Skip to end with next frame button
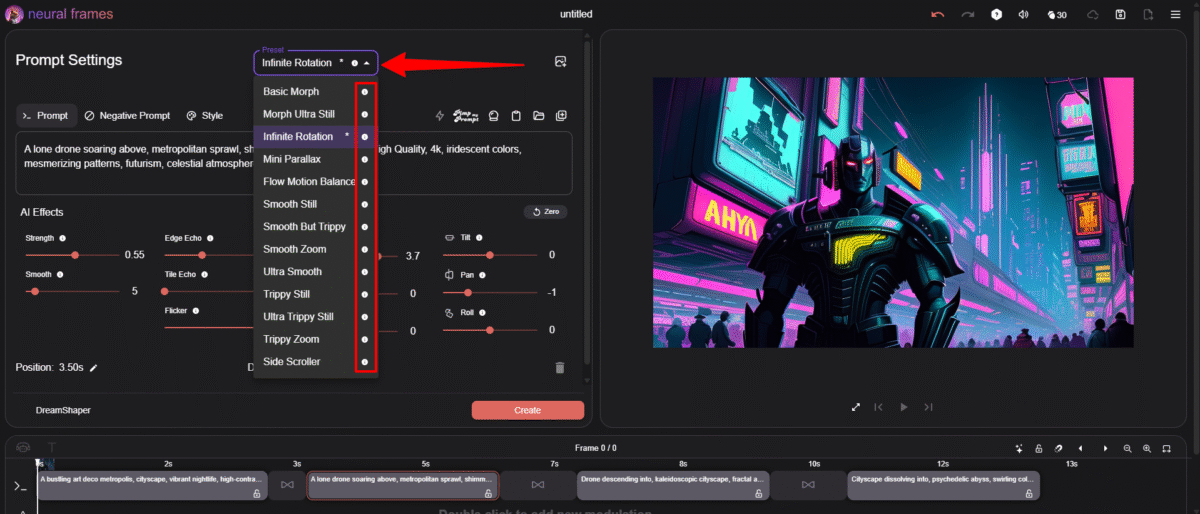Screen dimensions: 1200x514 click(x=928, y=407)
